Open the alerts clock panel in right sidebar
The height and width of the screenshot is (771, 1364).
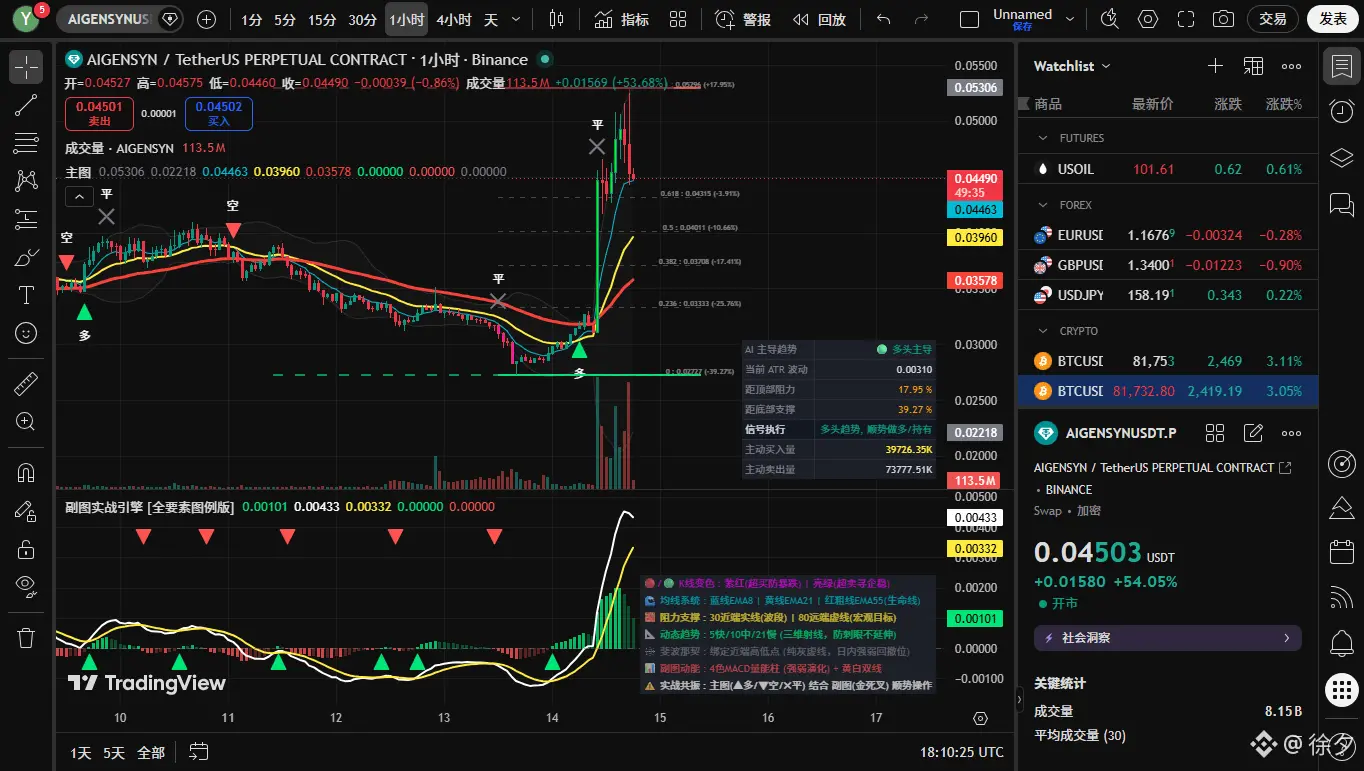pos(1341,111)
